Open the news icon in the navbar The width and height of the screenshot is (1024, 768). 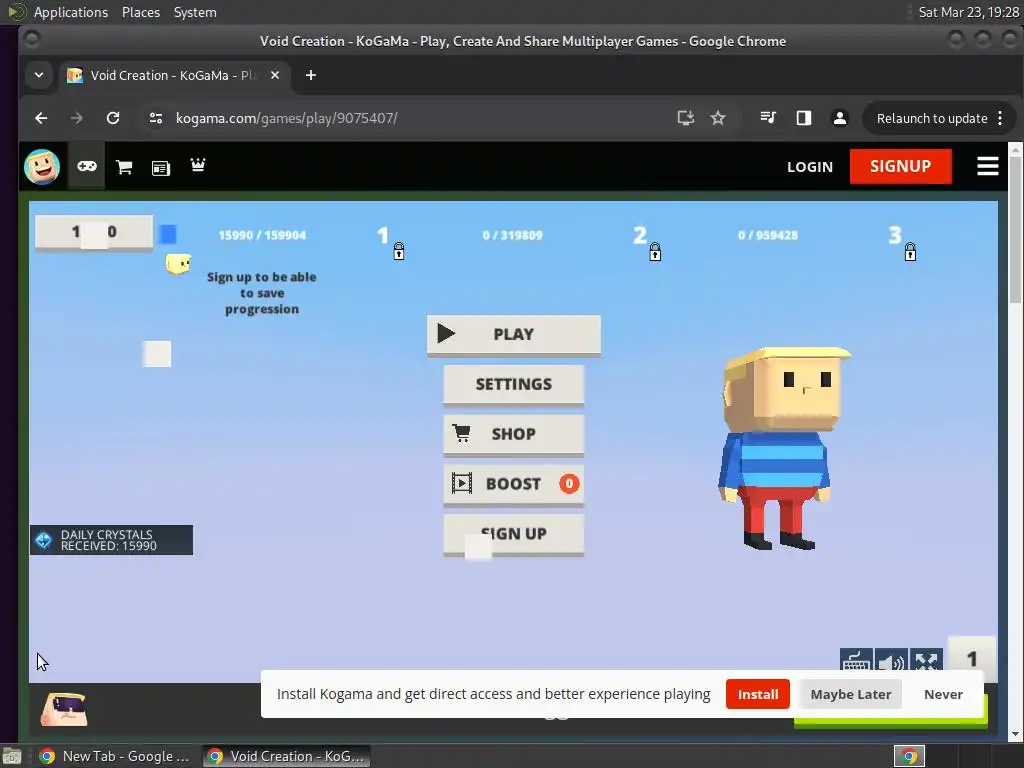[161, 168]
